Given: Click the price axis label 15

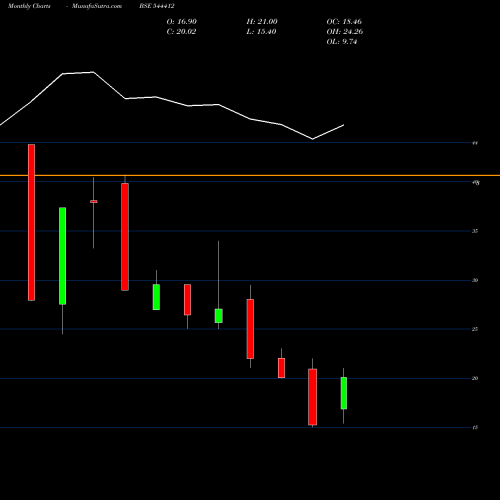Looking at the screenshot, I should (x=475, y=427).
